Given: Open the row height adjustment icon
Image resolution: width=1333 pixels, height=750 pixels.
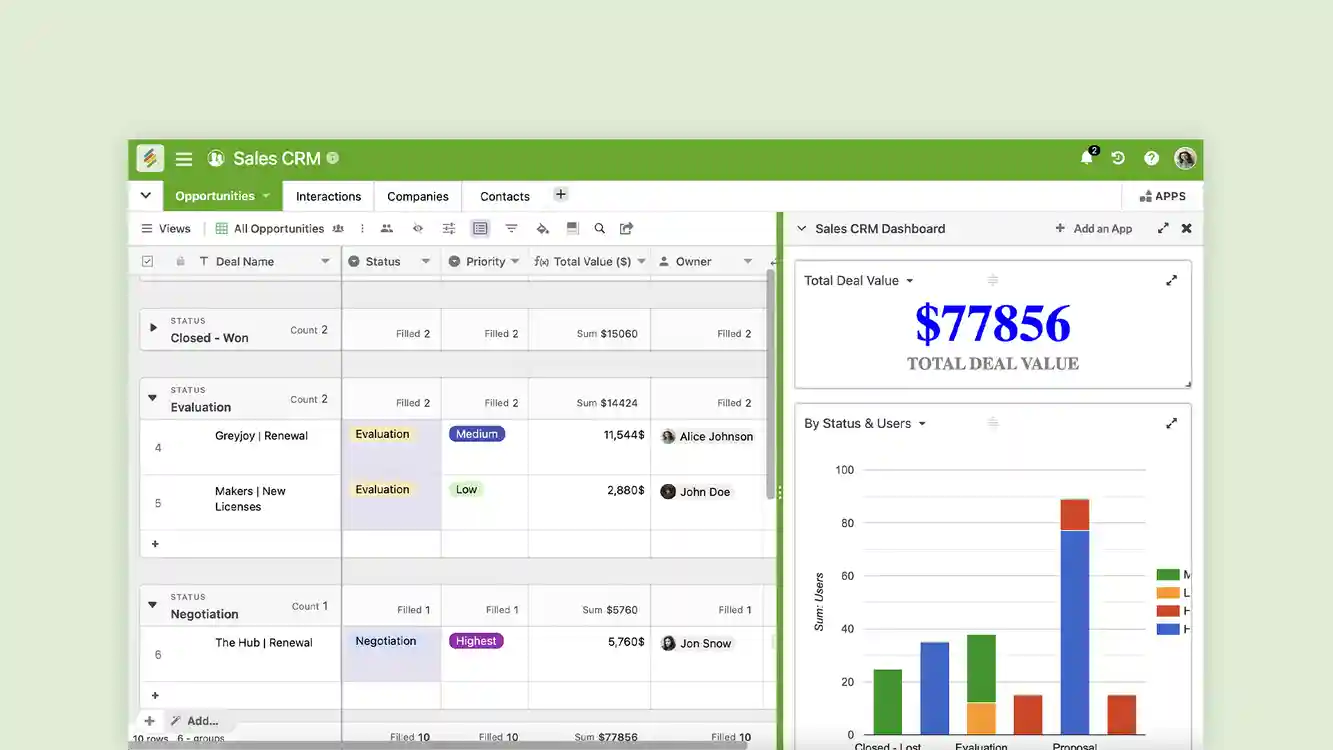Looking at the screenshot, I should 572,228.
